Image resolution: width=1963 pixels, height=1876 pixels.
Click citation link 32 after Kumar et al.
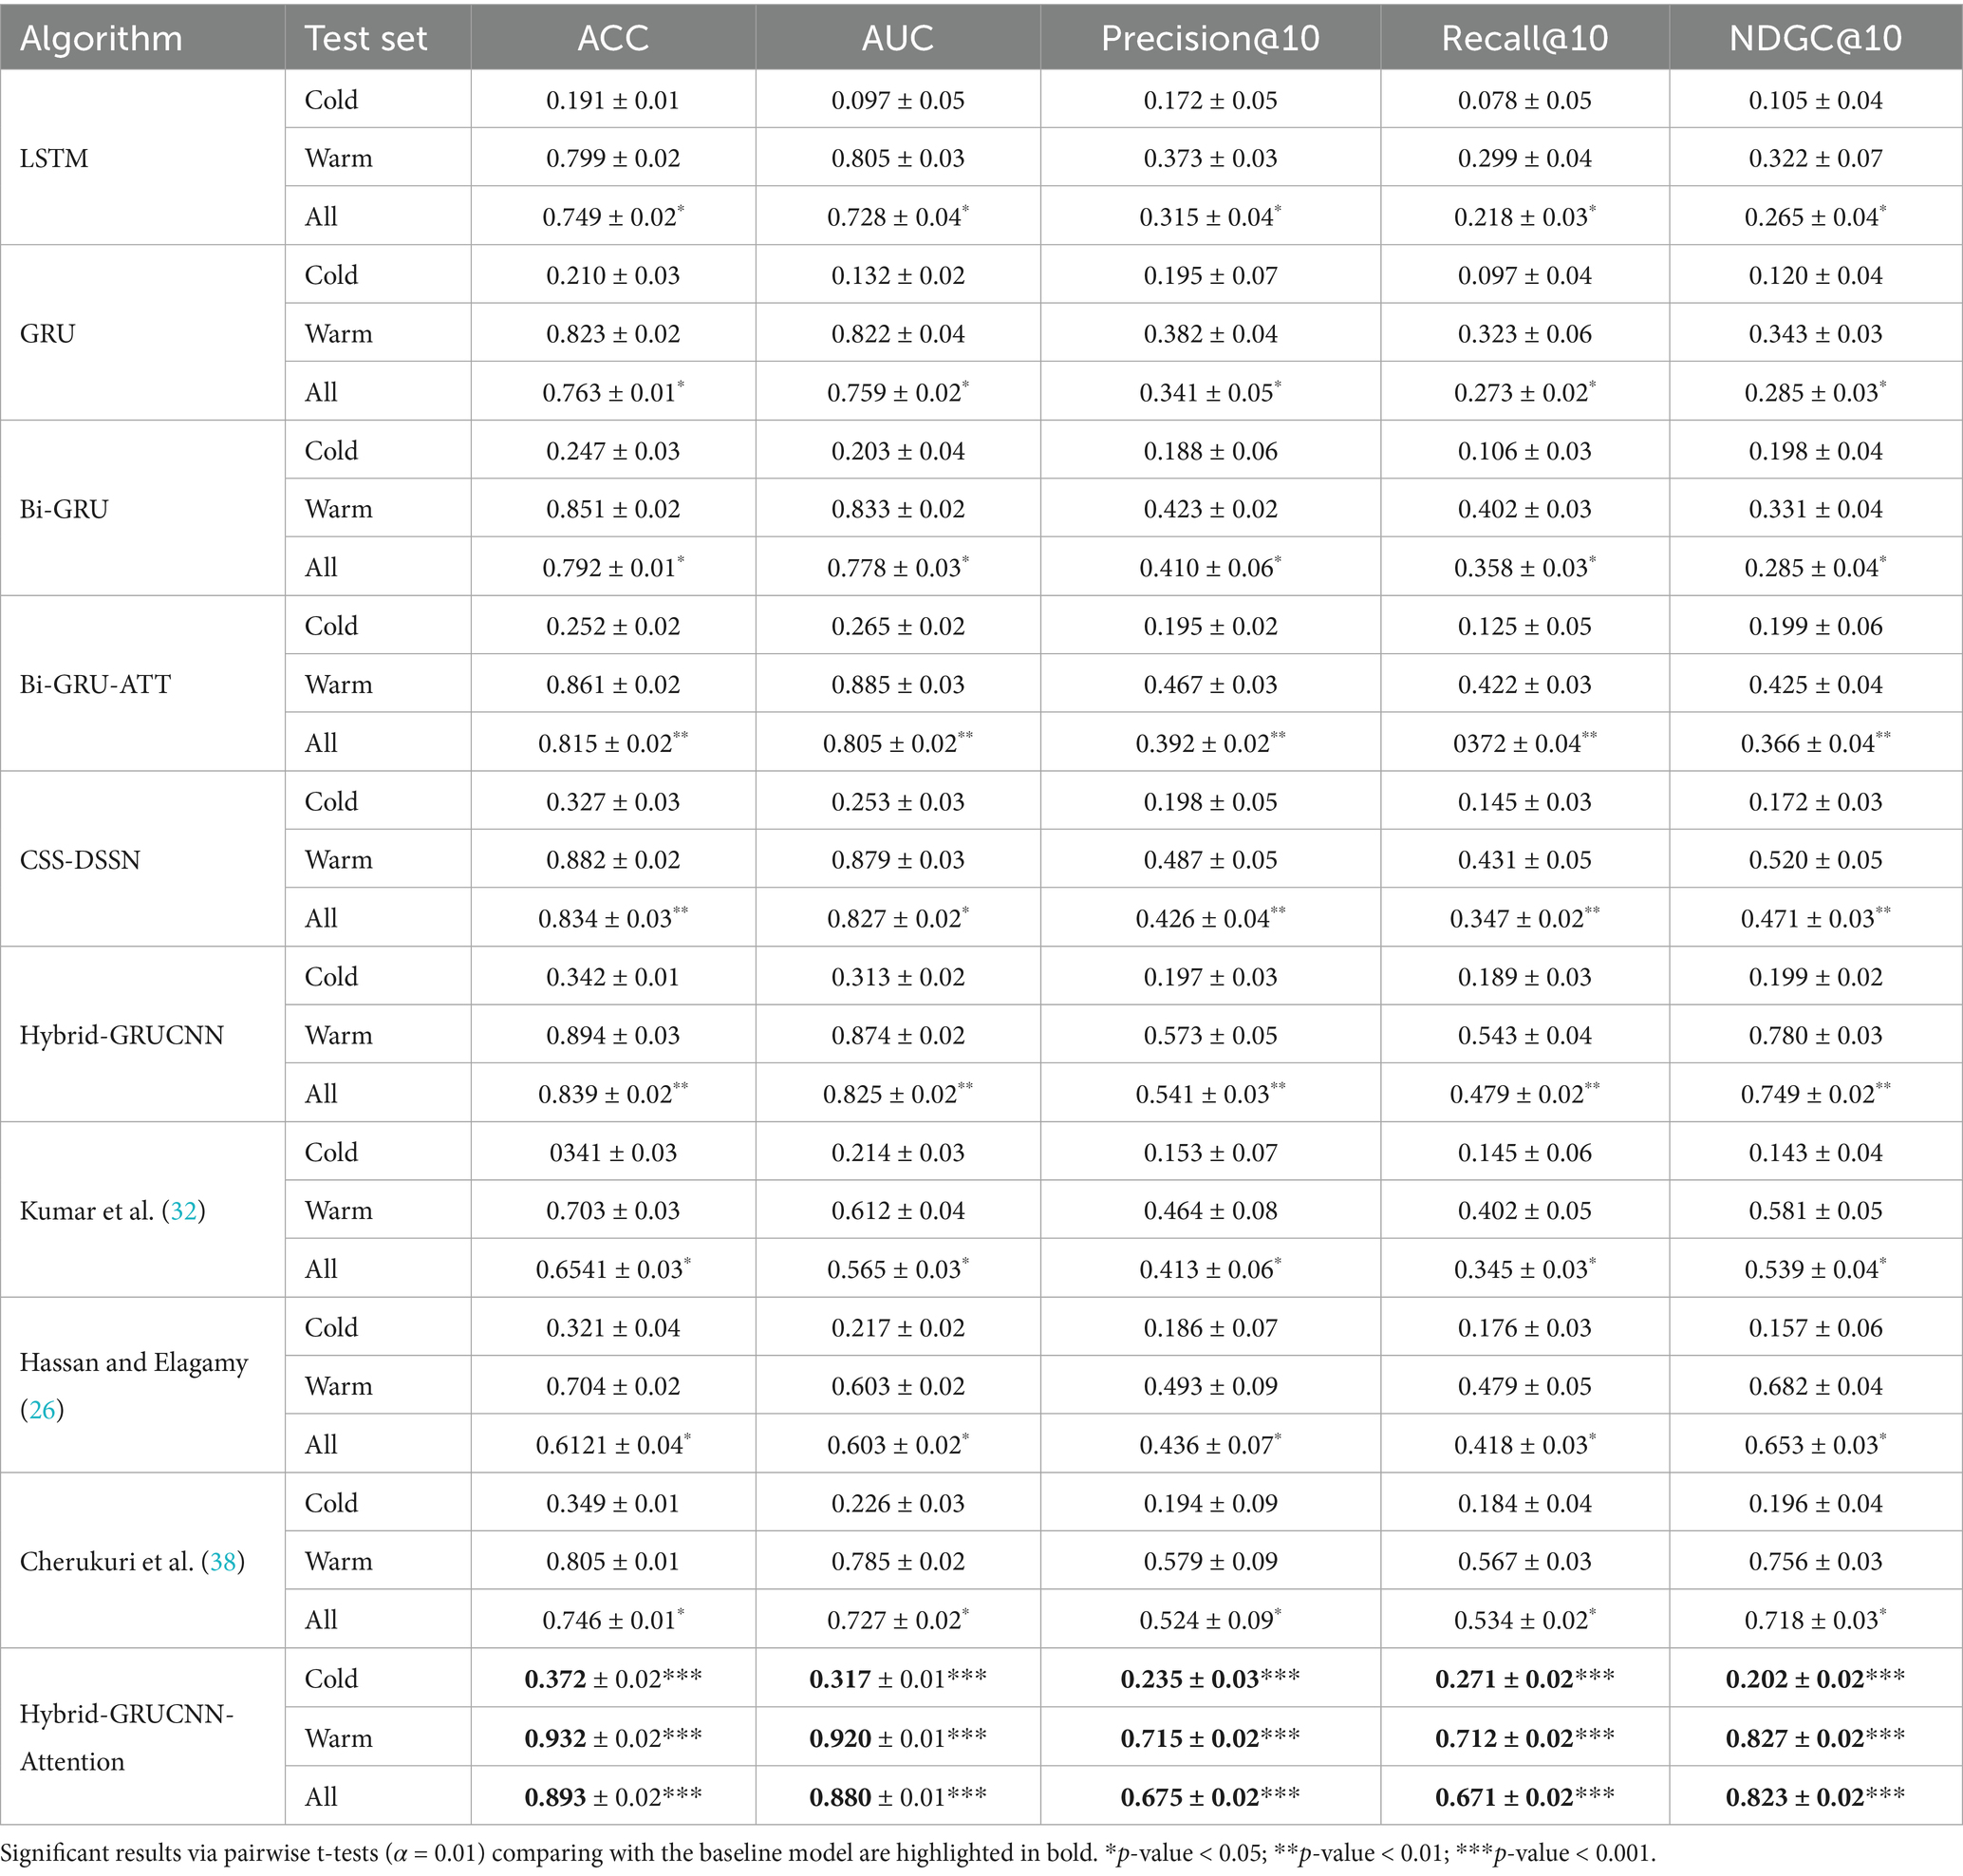click(x=184, y=1211)
